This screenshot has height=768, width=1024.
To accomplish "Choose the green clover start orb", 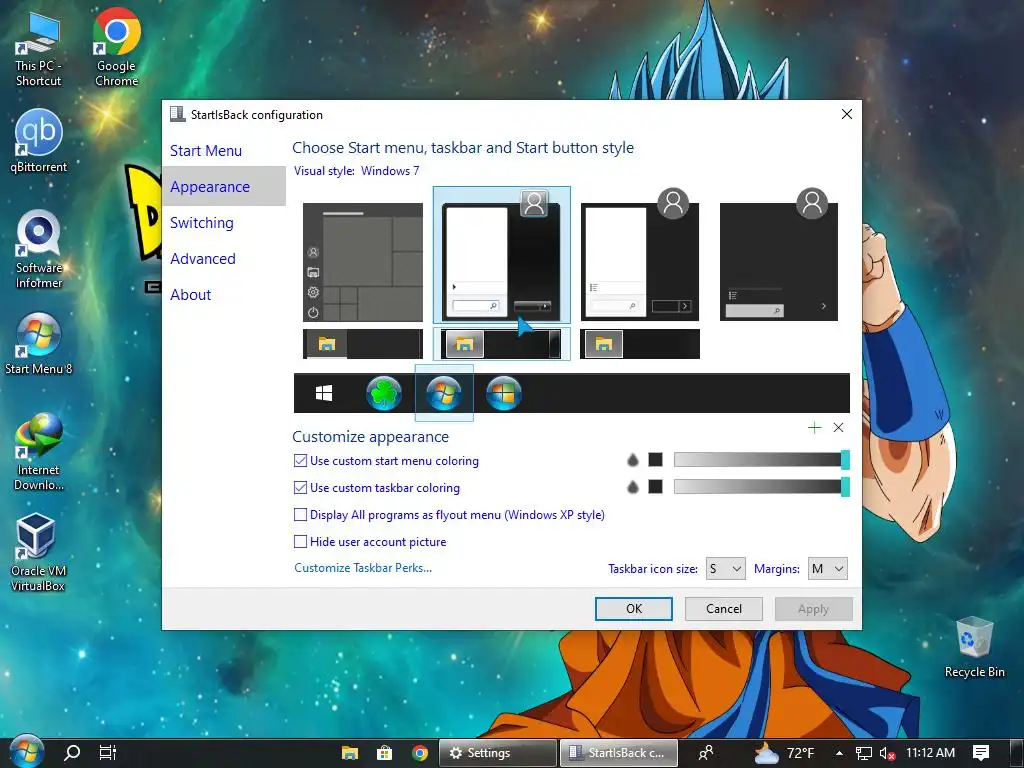I will pyautogui.click(x=383, y=393).
